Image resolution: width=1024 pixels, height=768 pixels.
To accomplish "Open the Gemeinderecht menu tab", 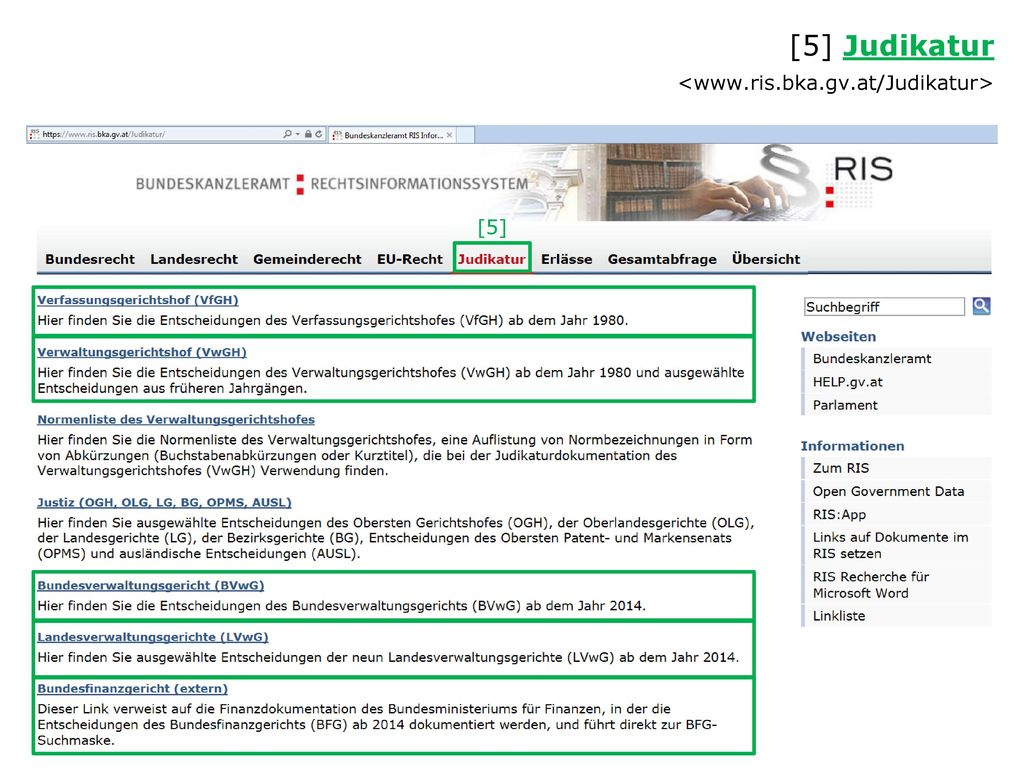I will (x=307, y=259).
